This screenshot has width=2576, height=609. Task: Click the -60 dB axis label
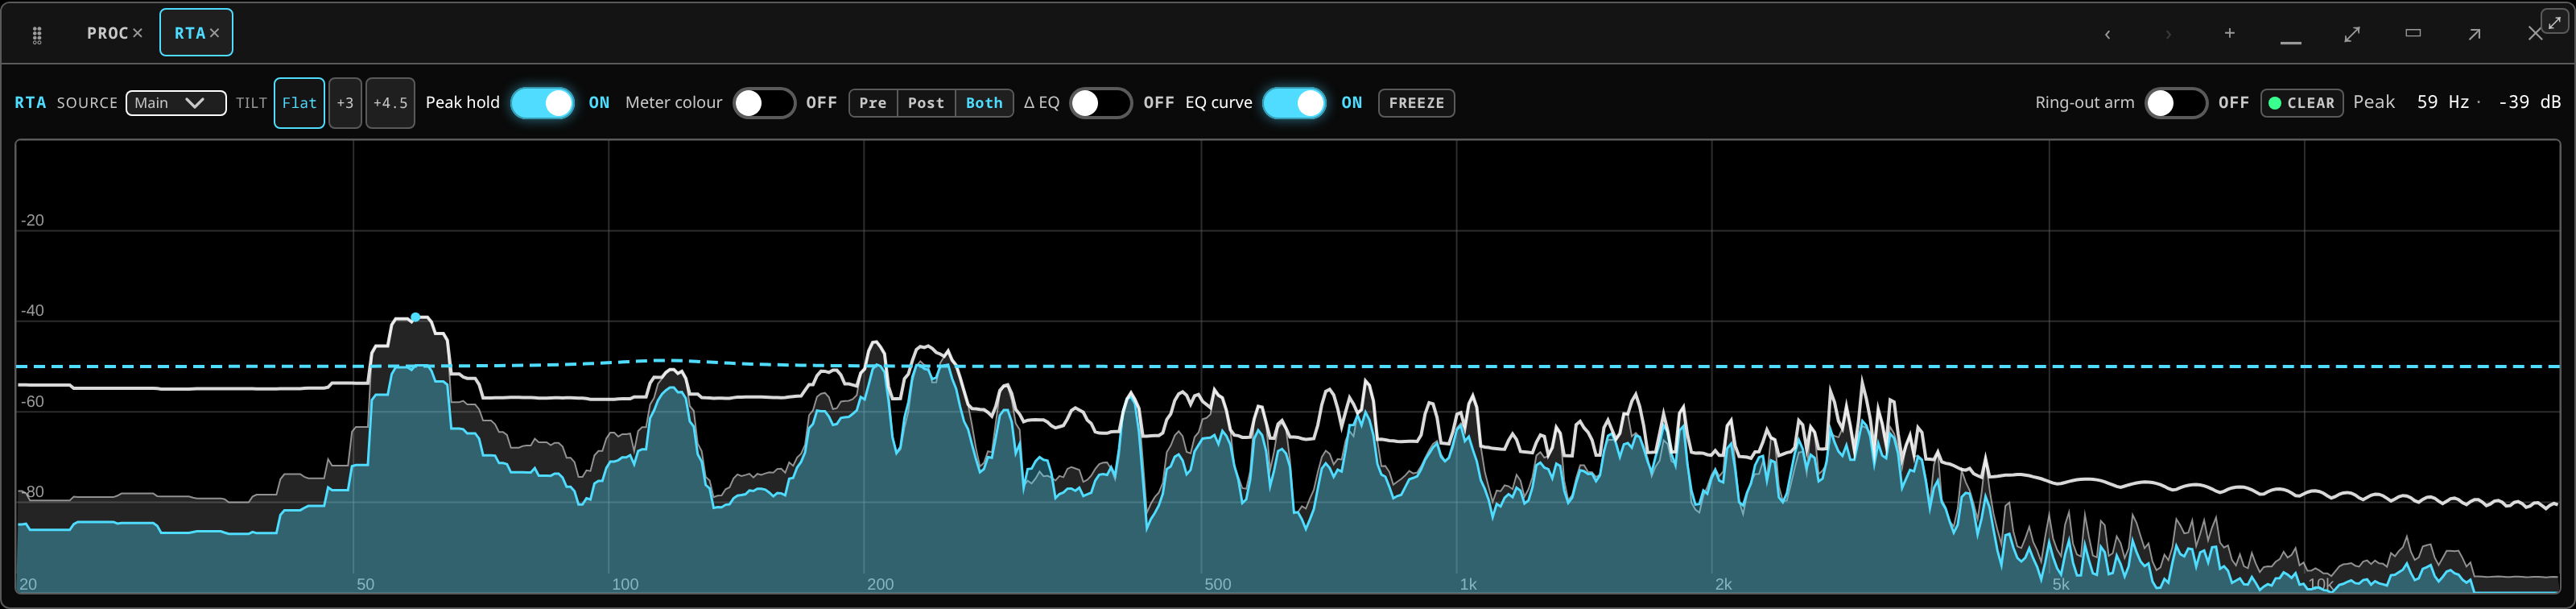tap(33, 402)
